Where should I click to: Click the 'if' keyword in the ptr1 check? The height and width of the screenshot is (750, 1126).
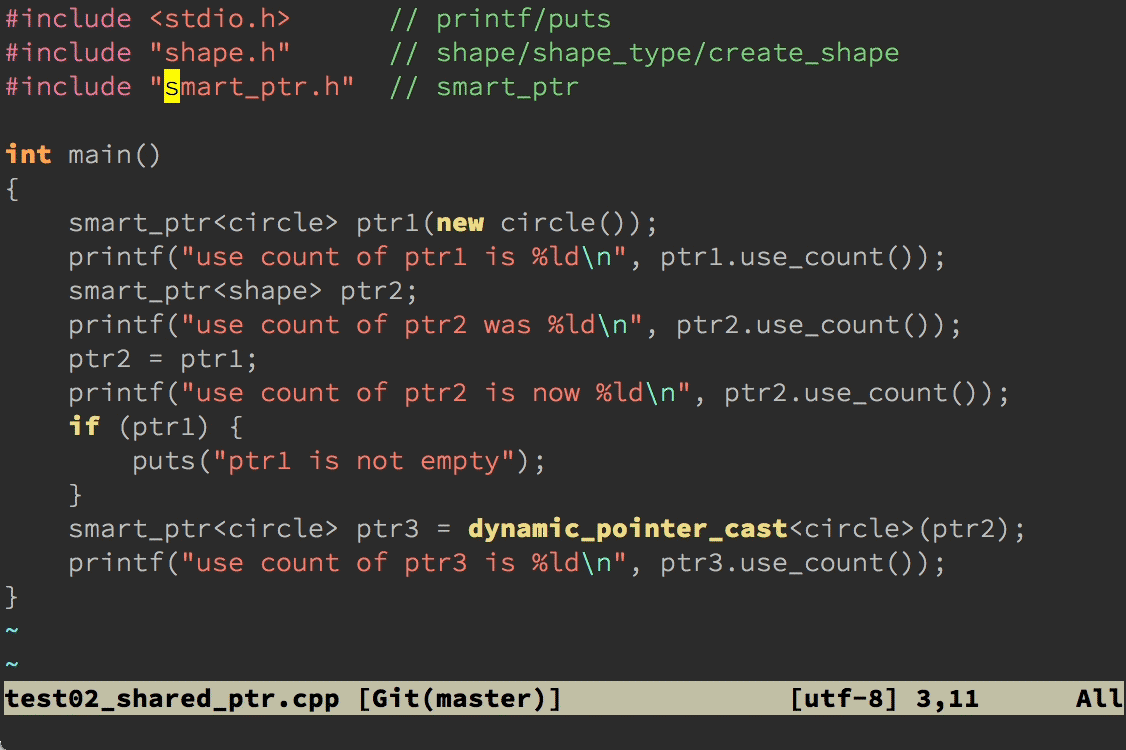84,427
